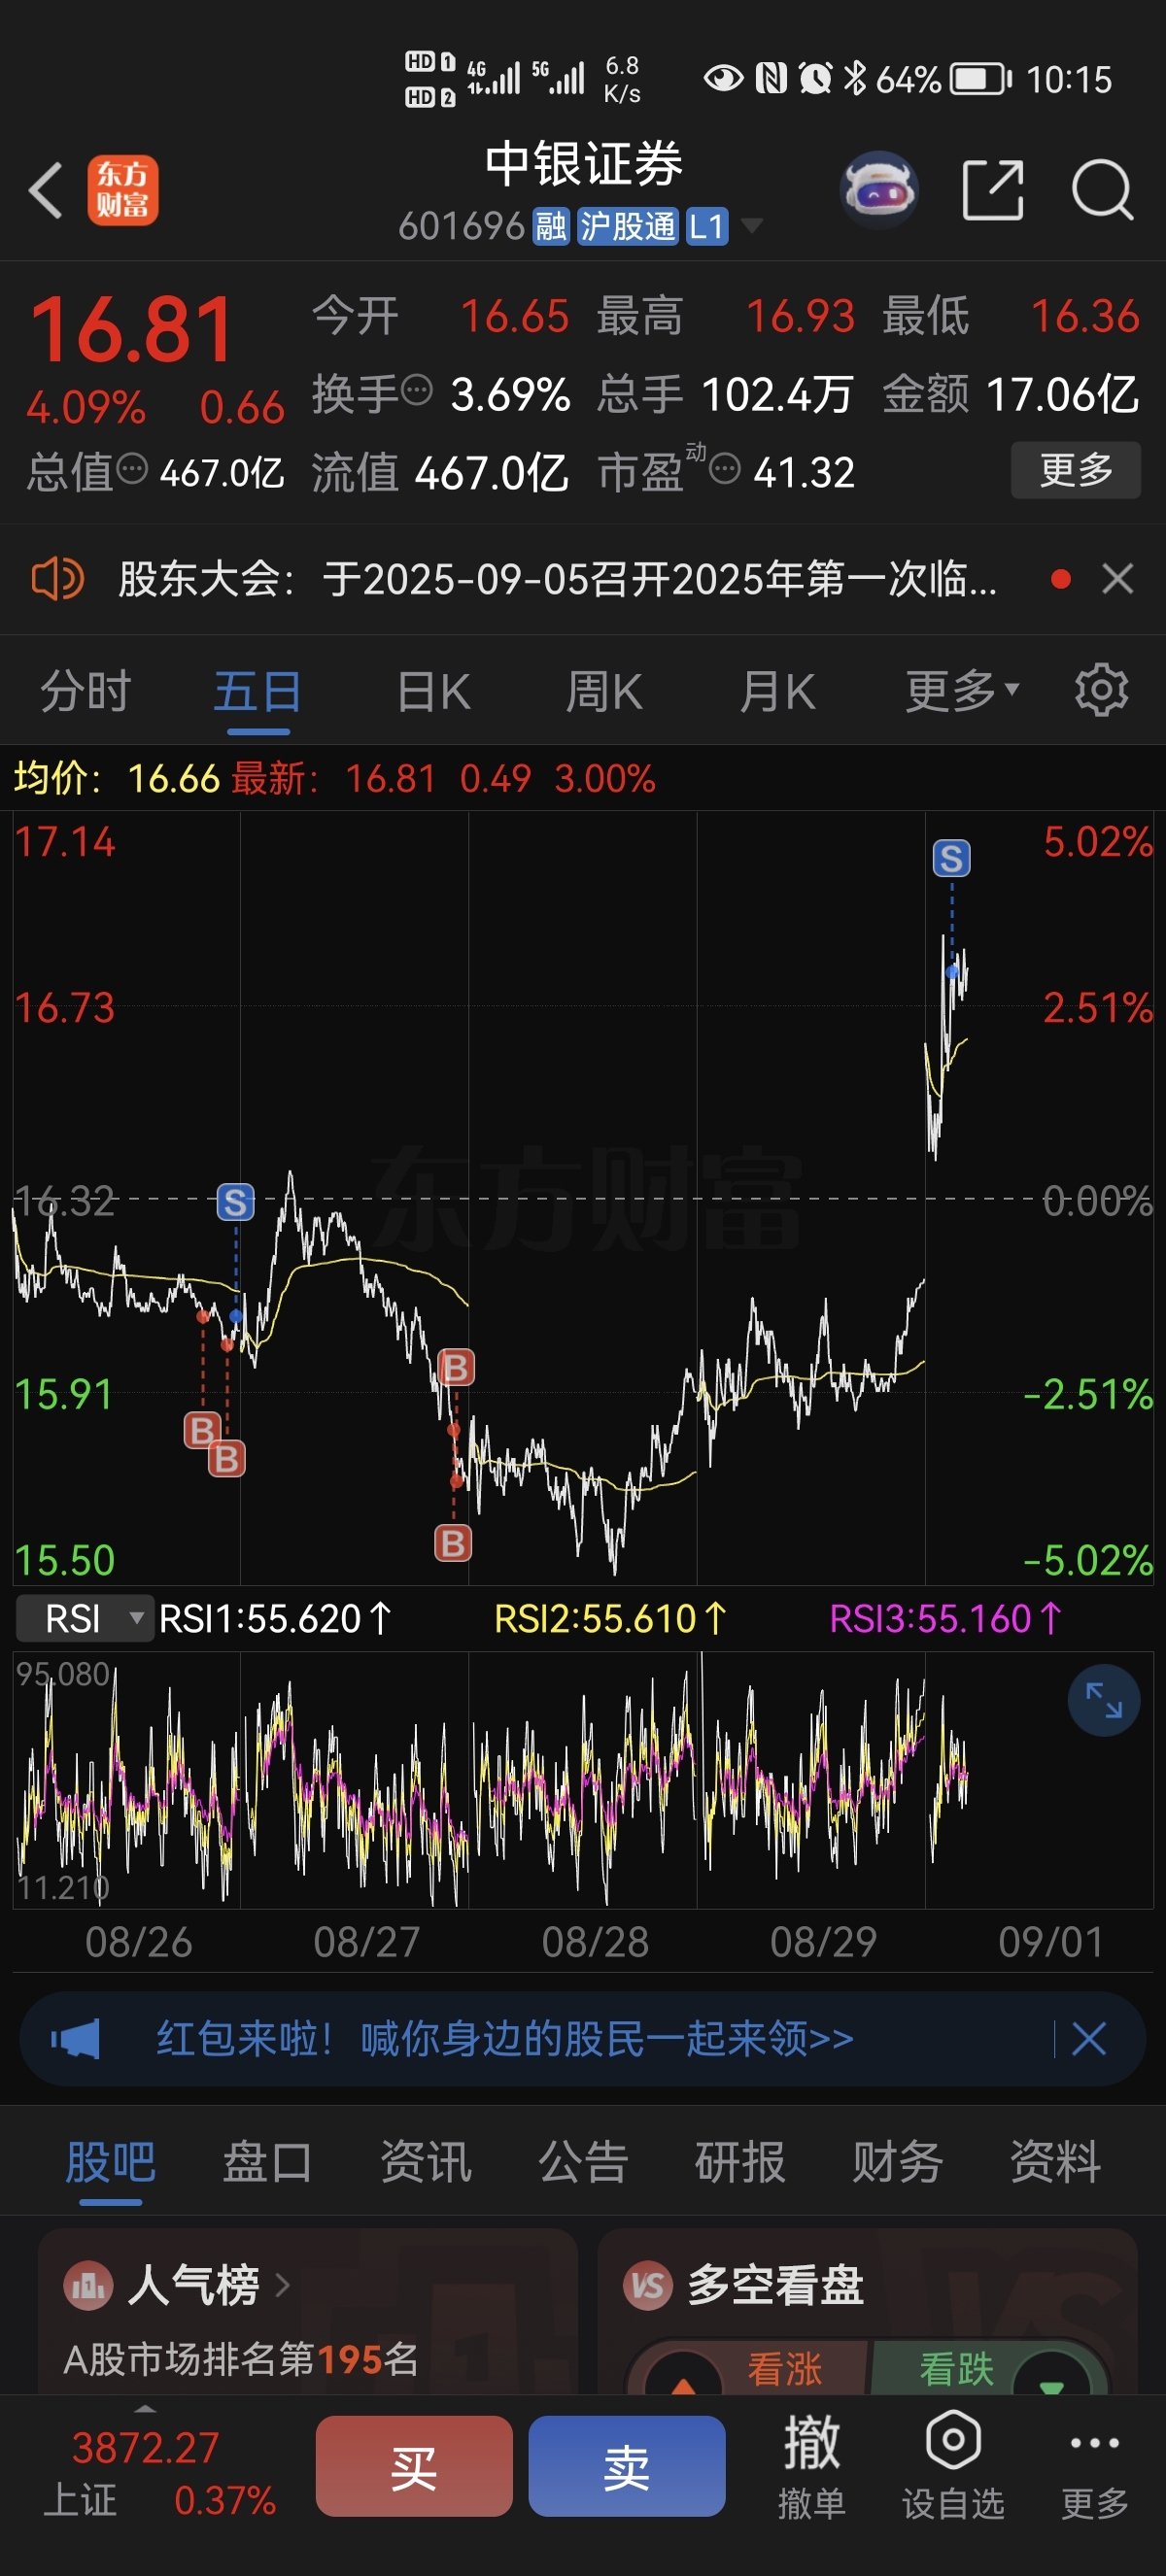Tap the info icon beside 换手
The height and width of the screenshot is (2576, 1166).
click(416, 389)
